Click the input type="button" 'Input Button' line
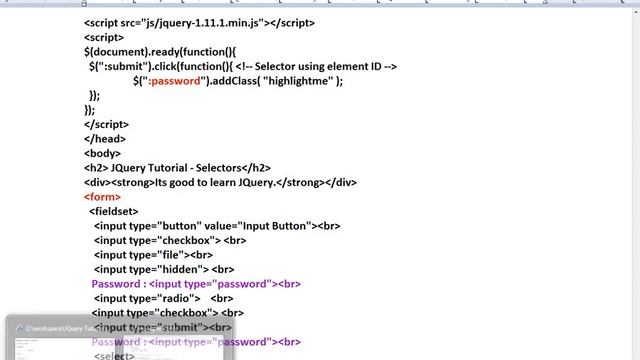Viewport: 640px width, 360px height. (x=217, y=226)
